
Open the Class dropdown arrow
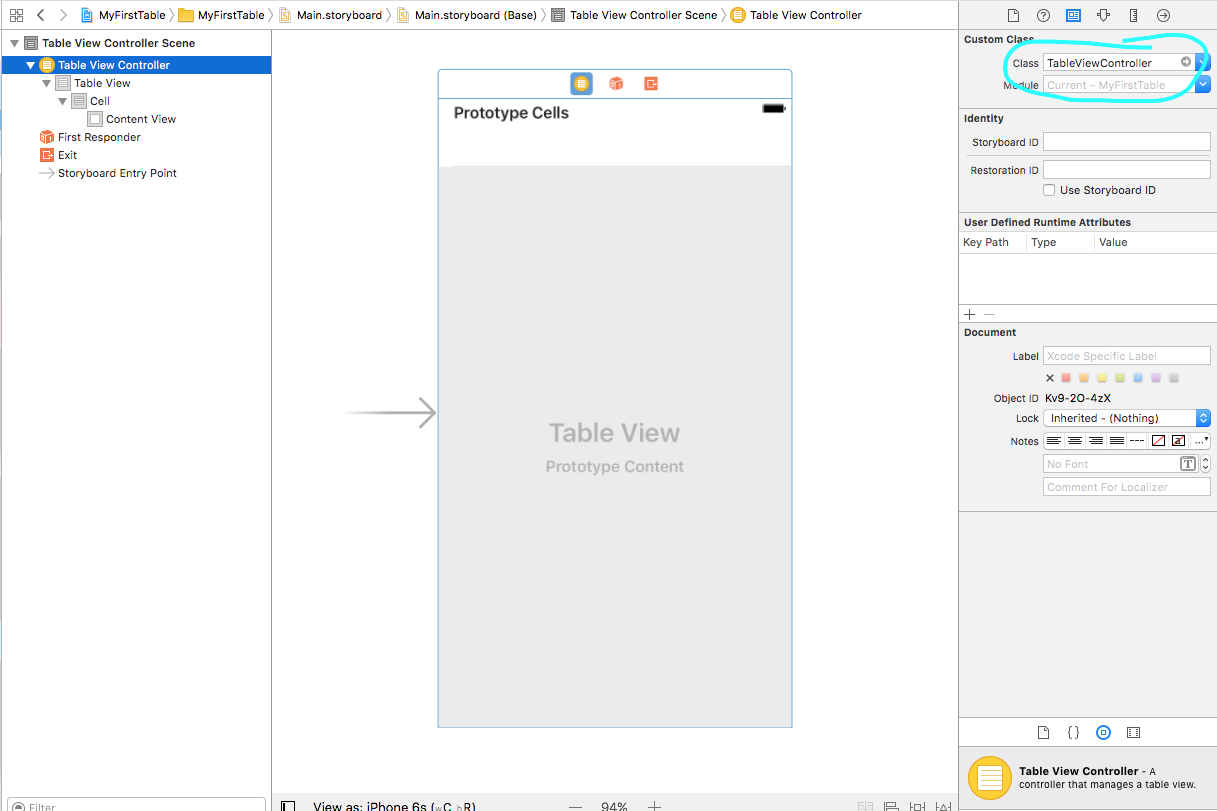click(x=1204, y=62)
